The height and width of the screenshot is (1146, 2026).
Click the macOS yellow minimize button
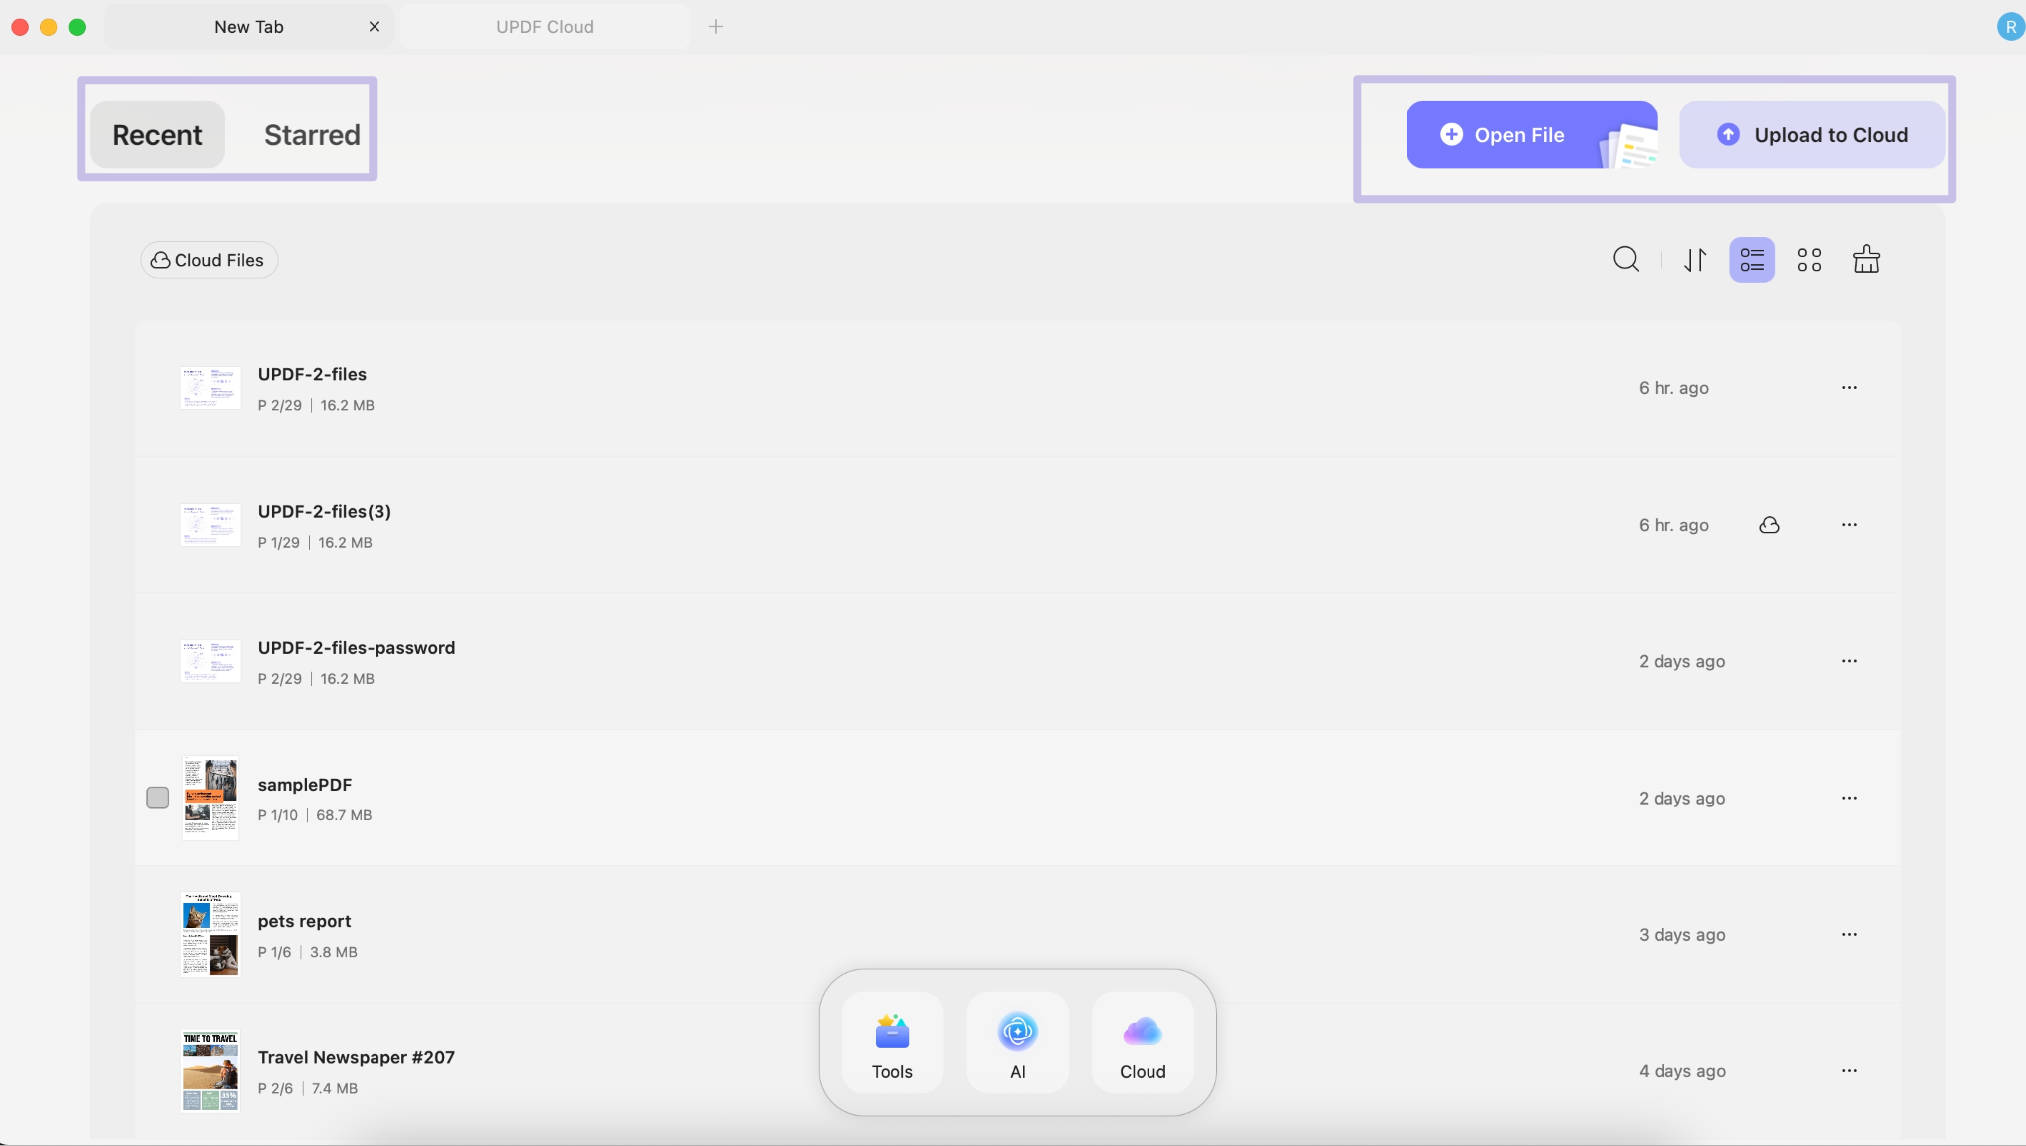pos(48,27)
